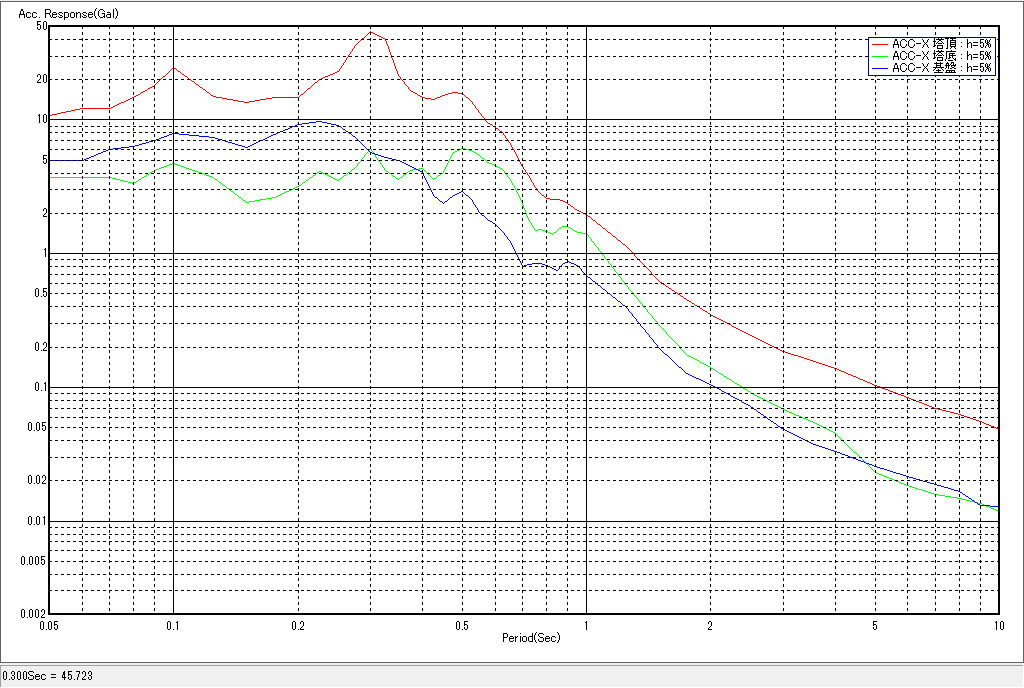This screenshot has width=1024, height=688.
Task: Click the 0.002 tick label on the vertical axis
Action: [34, 613]
